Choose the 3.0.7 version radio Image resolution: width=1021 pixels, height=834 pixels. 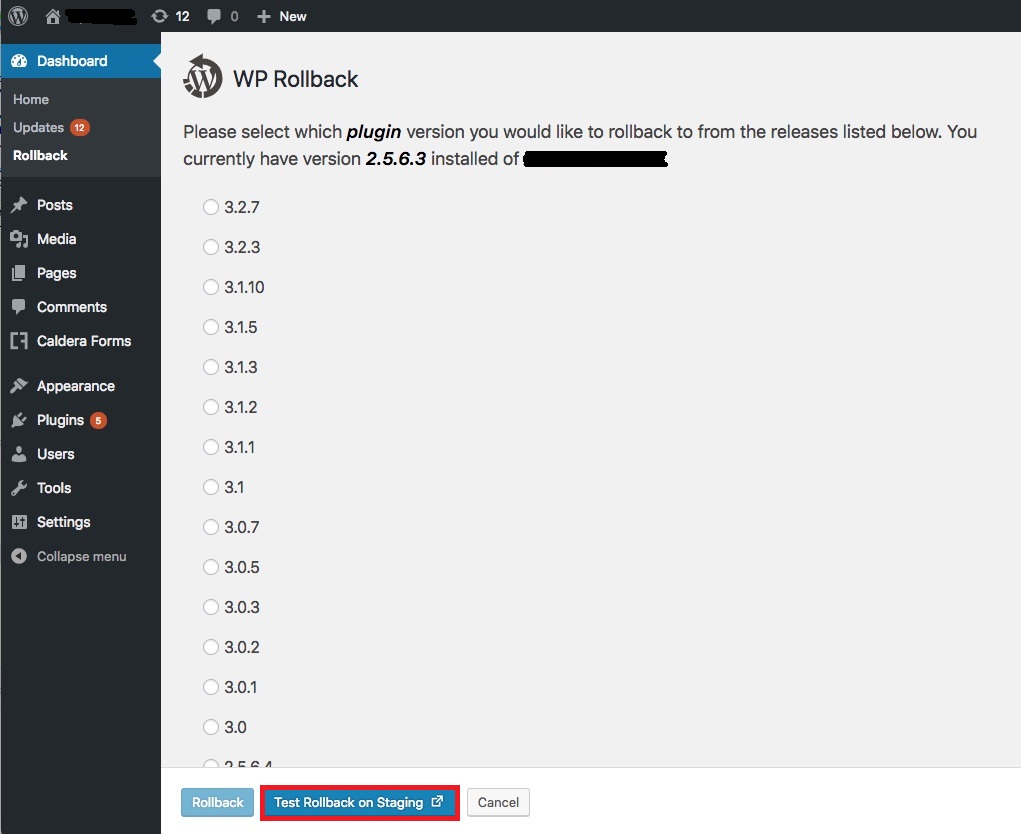pos(210,527)
